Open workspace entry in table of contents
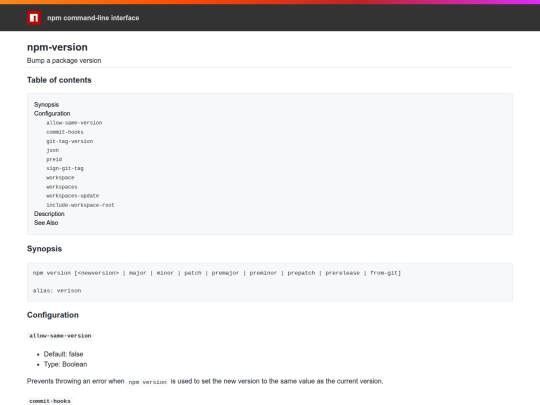 click(60, 178)
